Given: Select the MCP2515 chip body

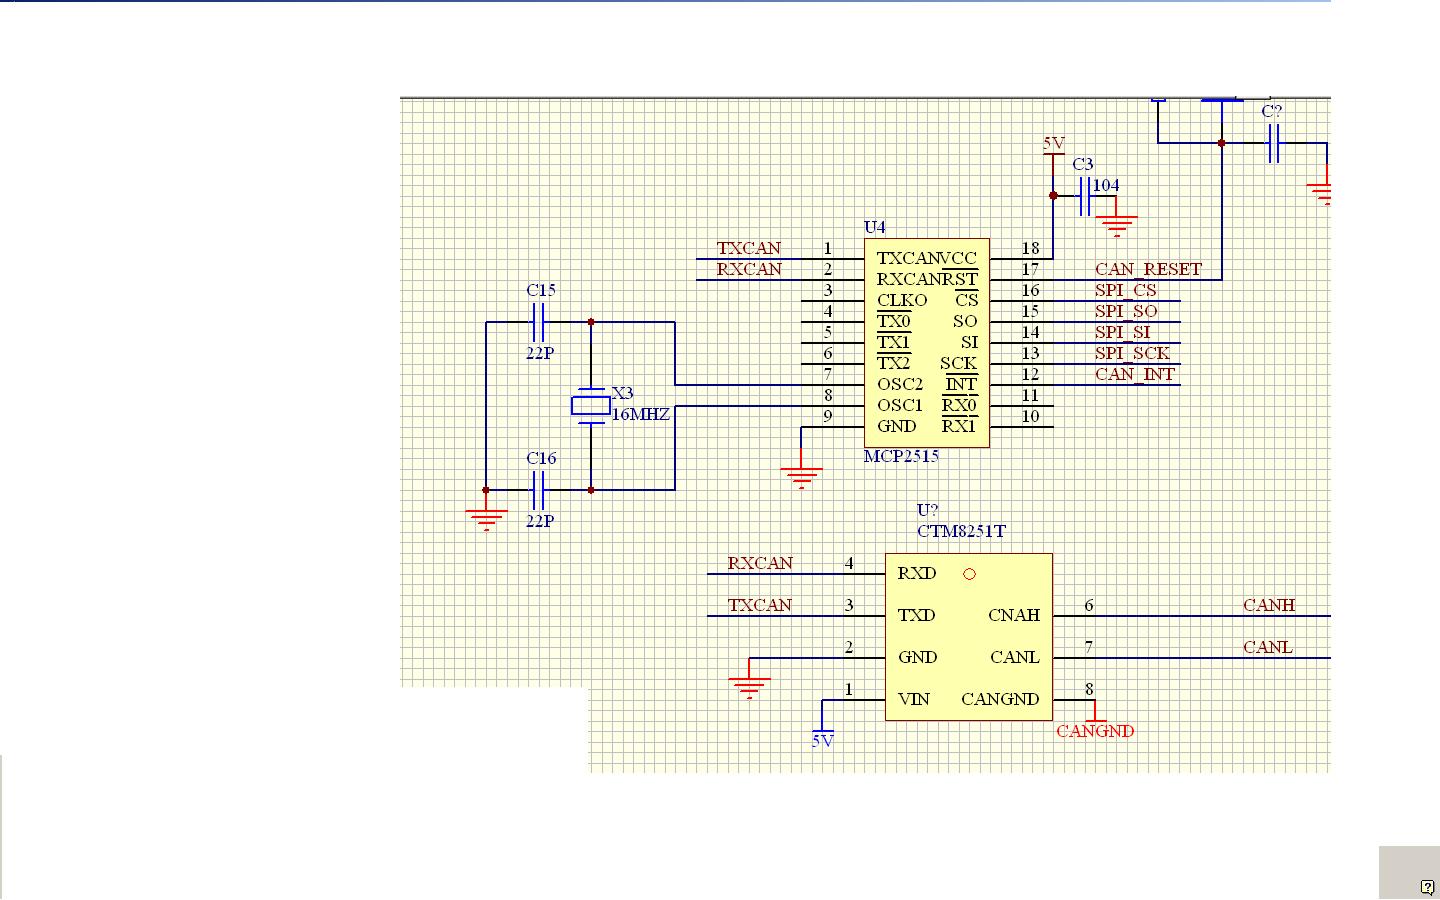Looking at the screenshot, I should pyautogui.click(x=926, y=342).
